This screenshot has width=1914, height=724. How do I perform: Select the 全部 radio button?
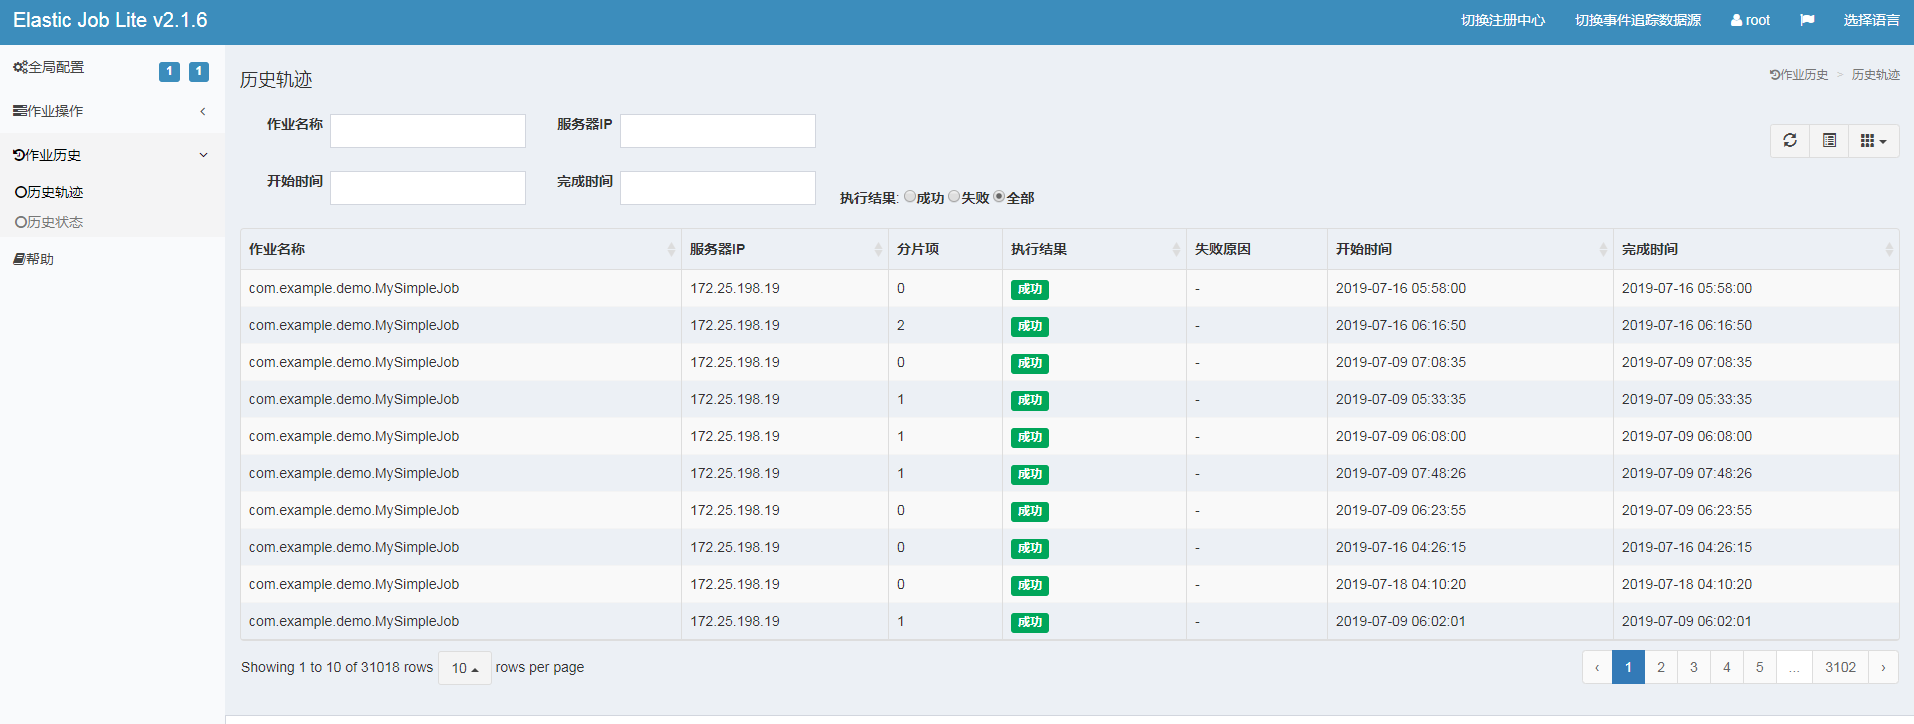pyautogui.click(x=999, y=197)
